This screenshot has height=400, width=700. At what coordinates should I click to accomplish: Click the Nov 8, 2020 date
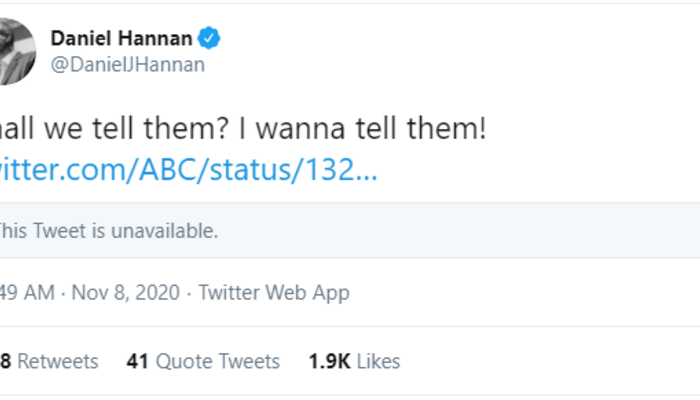tap(126, 293)
